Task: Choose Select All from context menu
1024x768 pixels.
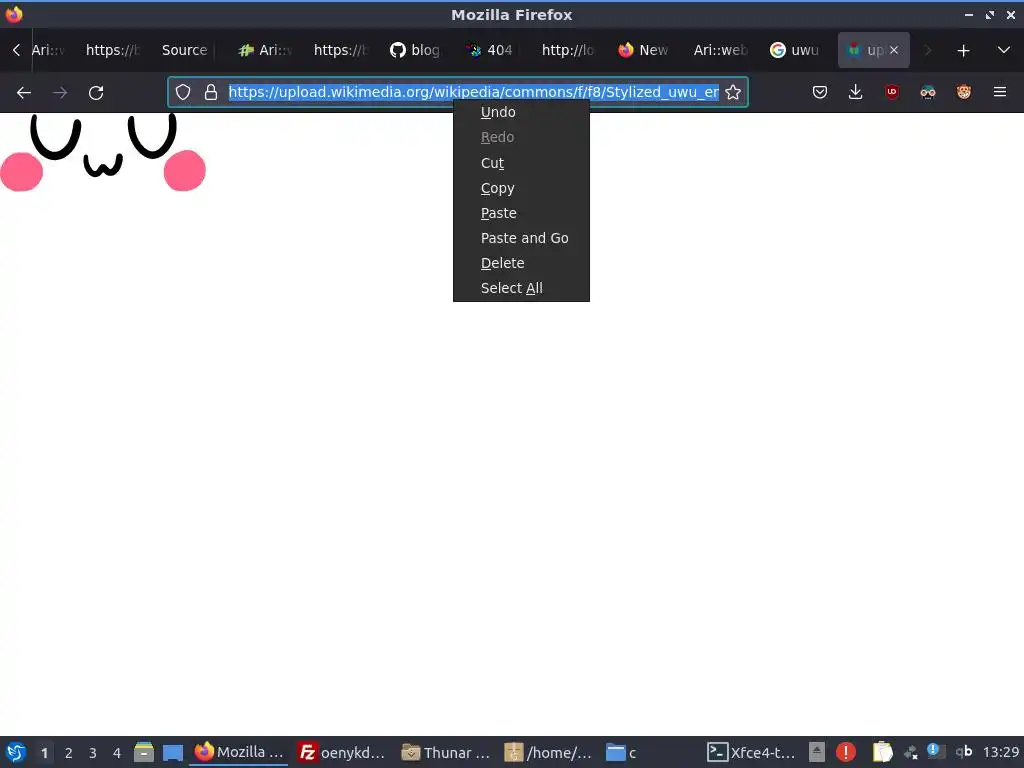Action: [521, 288]
